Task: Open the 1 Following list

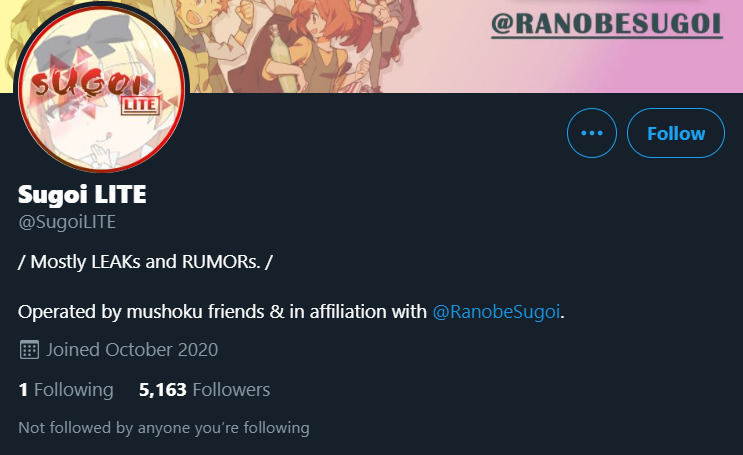Action: [66, 390]
